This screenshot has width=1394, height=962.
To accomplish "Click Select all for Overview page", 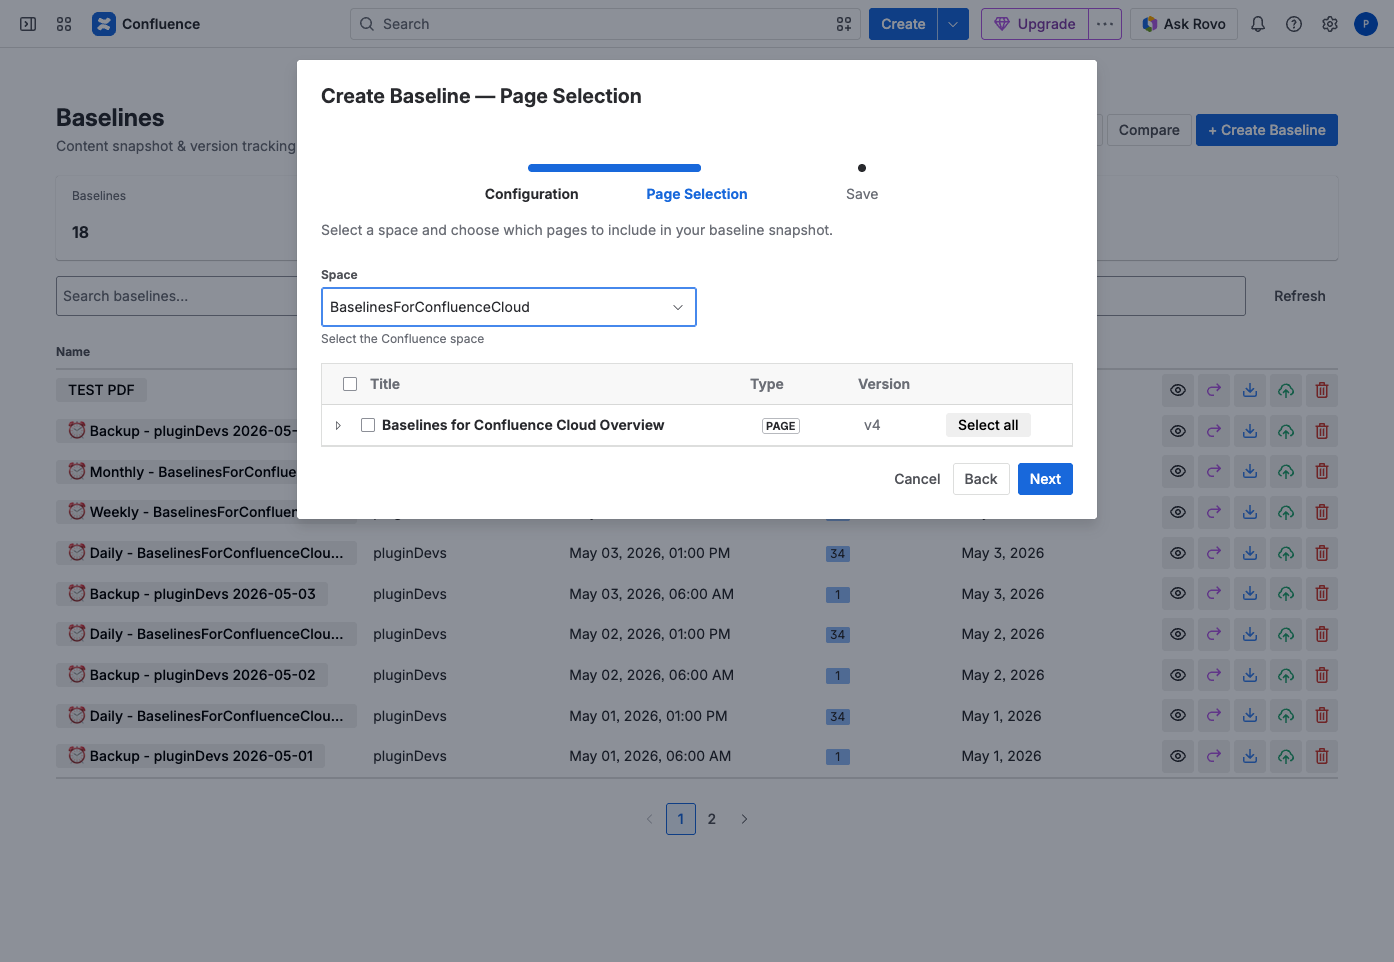I will click(x=988, y=425).
